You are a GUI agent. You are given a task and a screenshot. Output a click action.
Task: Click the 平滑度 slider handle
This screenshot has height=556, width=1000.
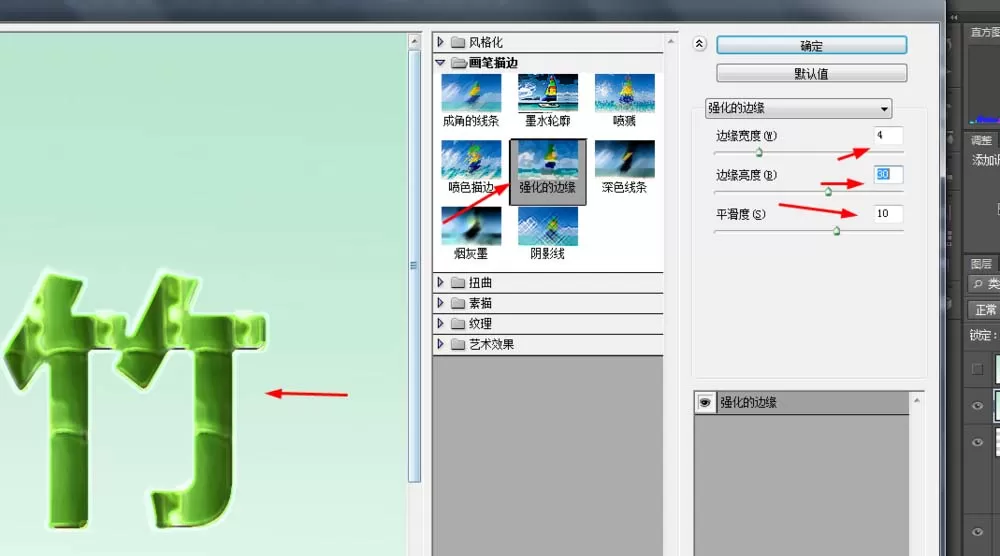point(836,231)
